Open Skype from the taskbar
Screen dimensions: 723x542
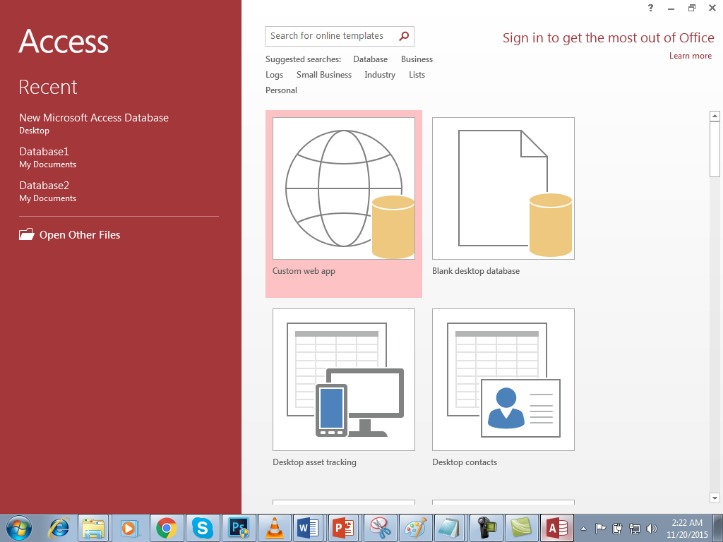(x=202, y=528)
